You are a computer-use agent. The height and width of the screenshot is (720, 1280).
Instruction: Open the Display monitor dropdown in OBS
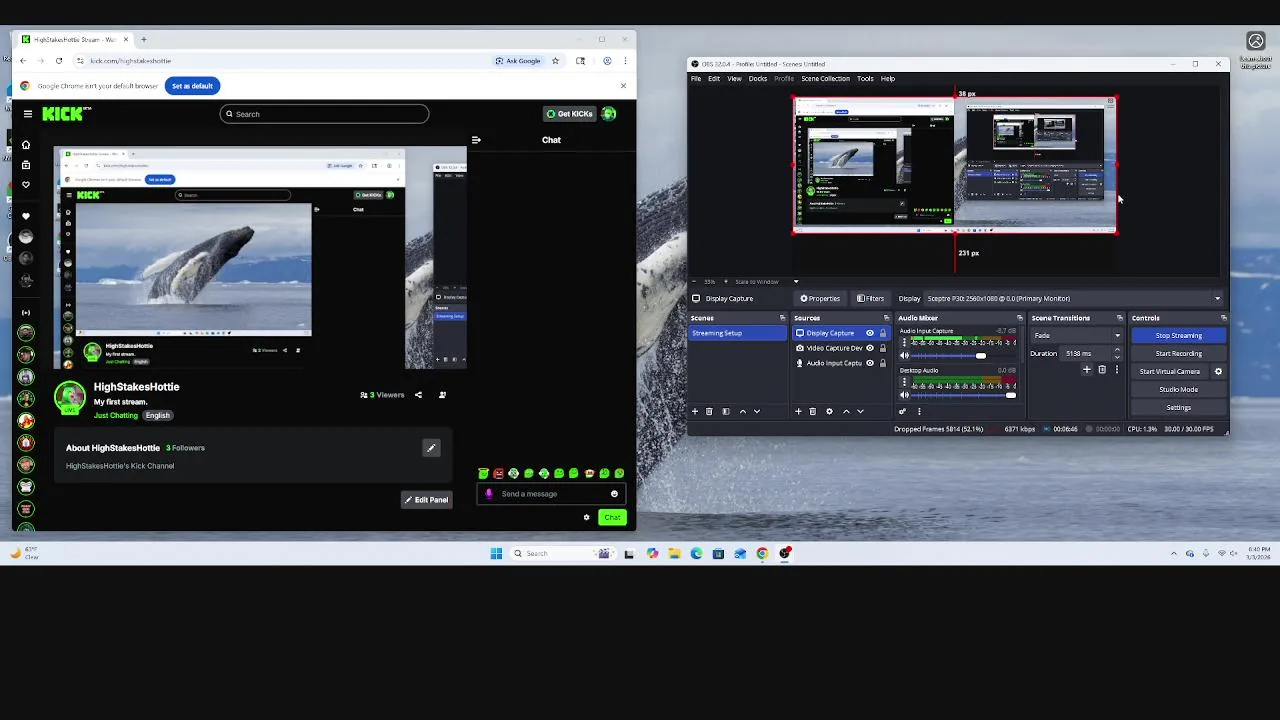(x=1074, y=299)
